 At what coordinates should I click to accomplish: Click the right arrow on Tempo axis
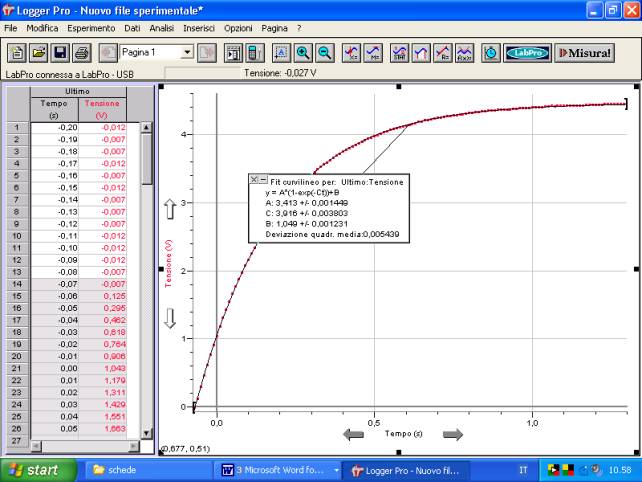pos(453,434)
